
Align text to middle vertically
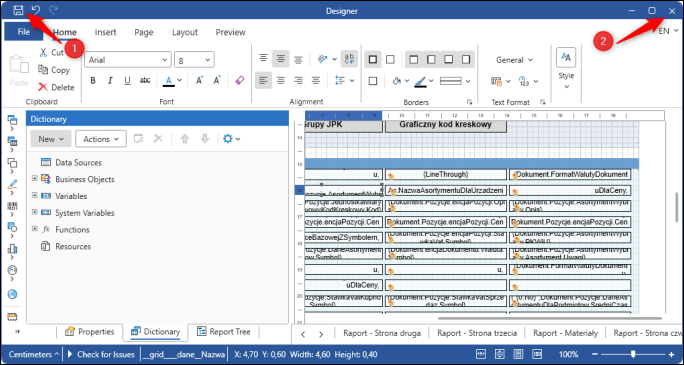(281, 58)
